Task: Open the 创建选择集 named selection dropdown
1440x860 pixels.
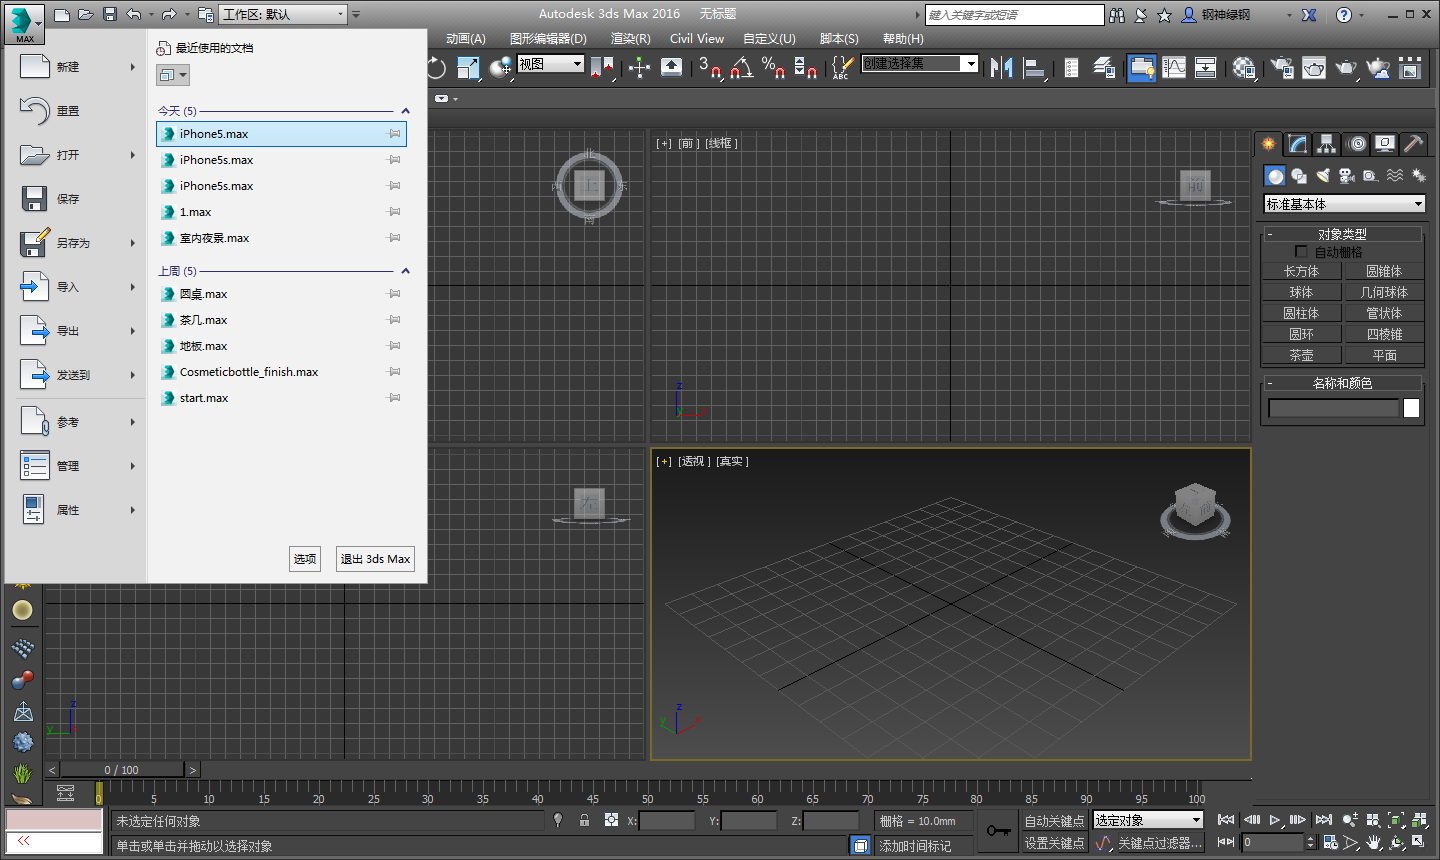Action: point(920,64)
